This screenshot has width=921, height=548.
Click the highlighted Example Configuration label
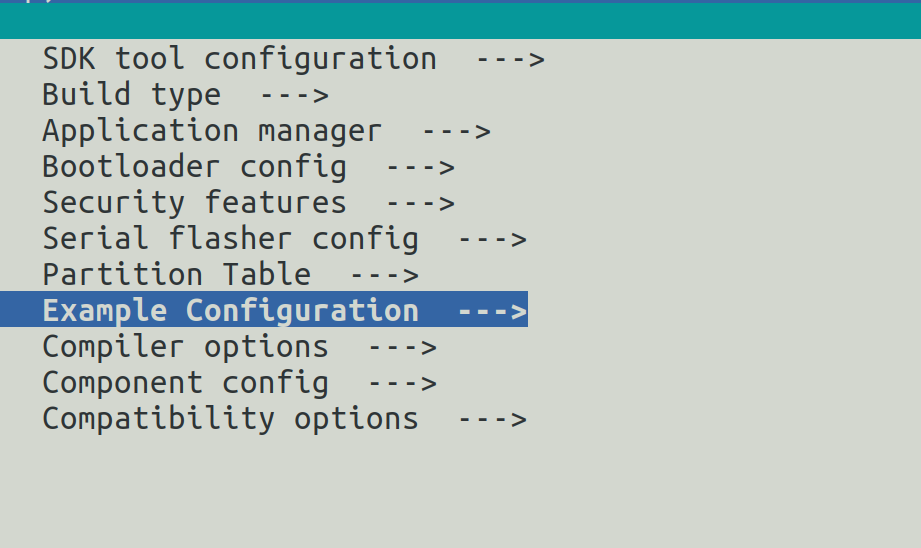pos(230,311)
